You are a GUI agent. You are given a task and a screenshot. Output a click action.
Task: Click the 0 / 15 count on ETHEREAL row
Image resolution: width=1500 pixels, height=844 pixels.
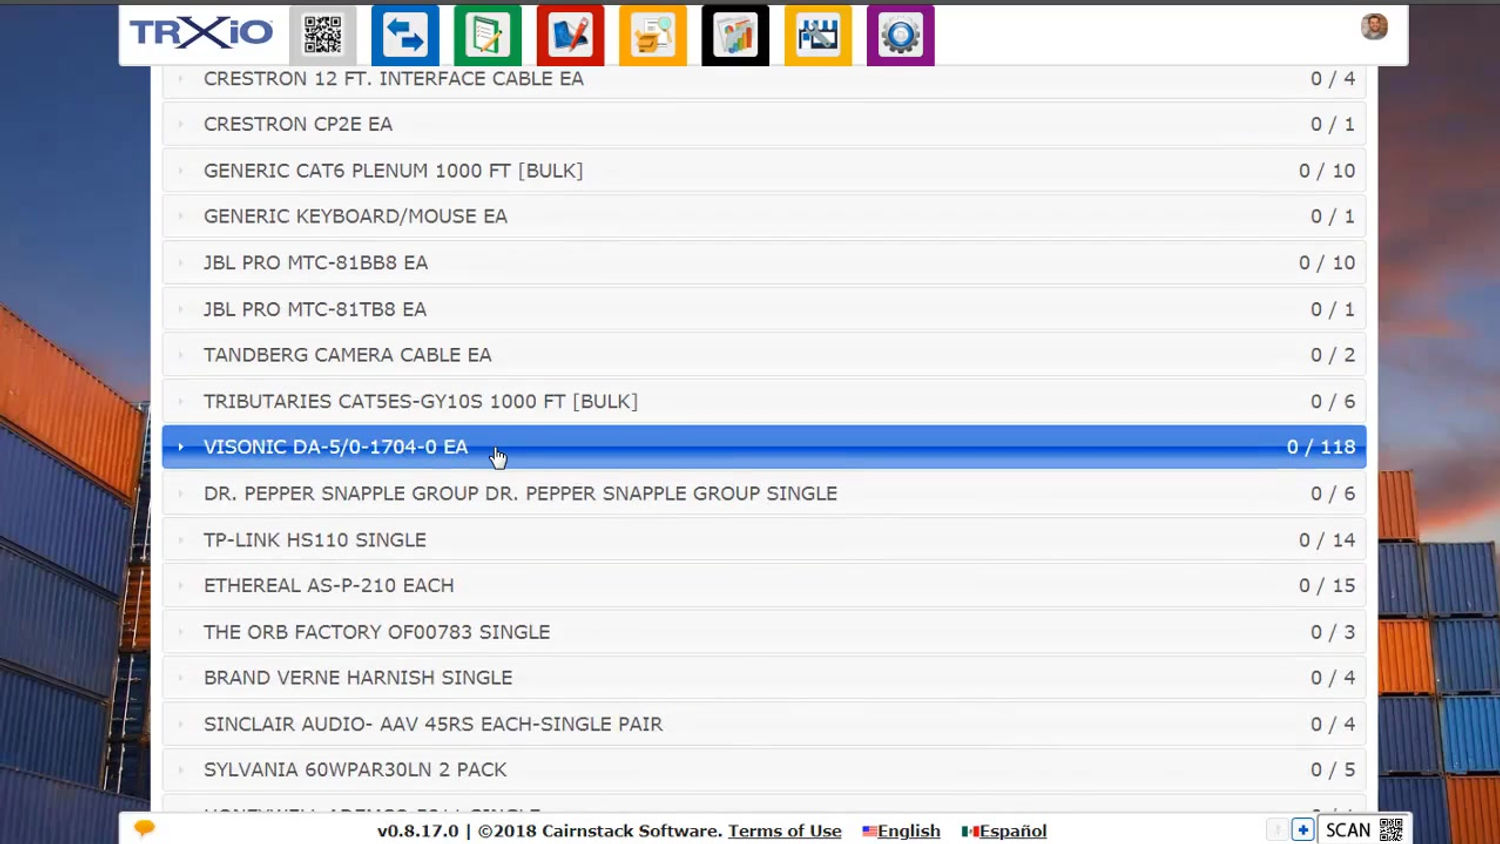(x=1327, y=586)
